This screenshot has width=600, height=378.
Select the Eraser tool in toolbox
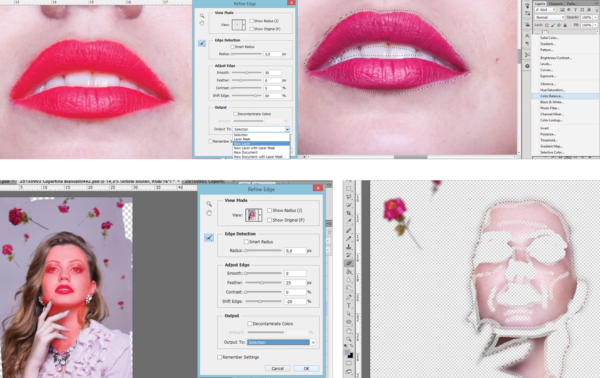click(x=349, y=263)
